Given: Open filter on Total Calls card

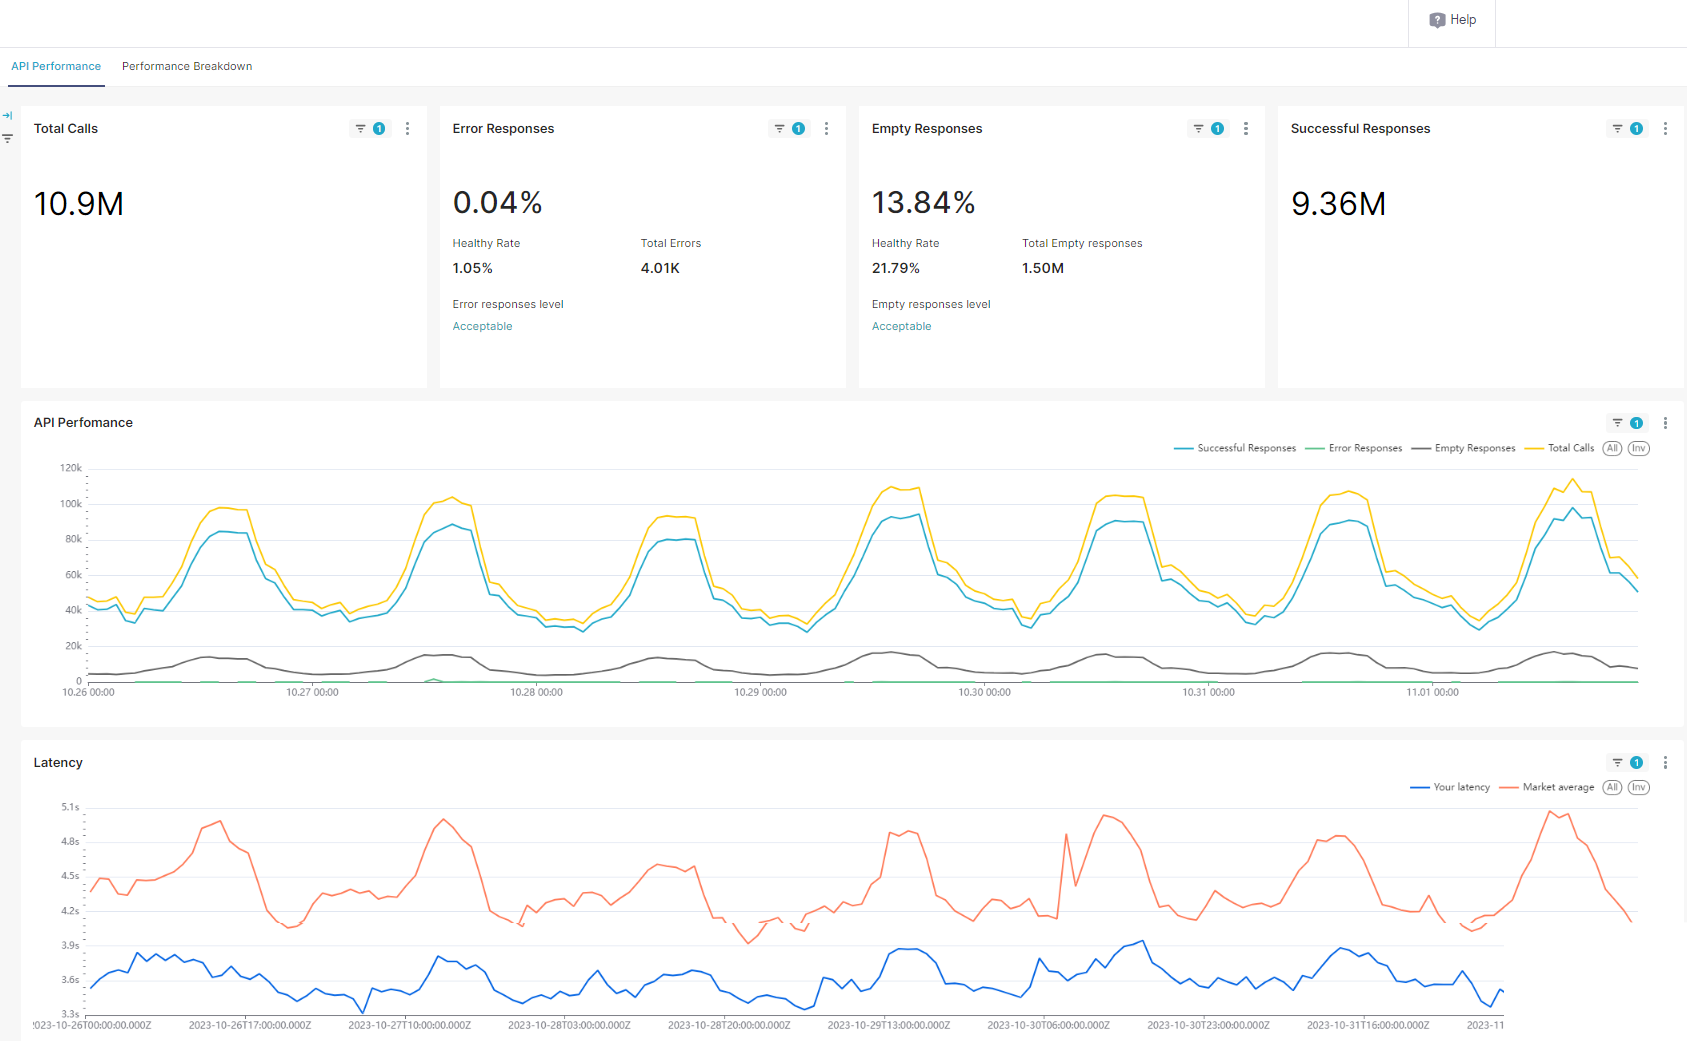Looking at the screenshot, I should 361,129.
